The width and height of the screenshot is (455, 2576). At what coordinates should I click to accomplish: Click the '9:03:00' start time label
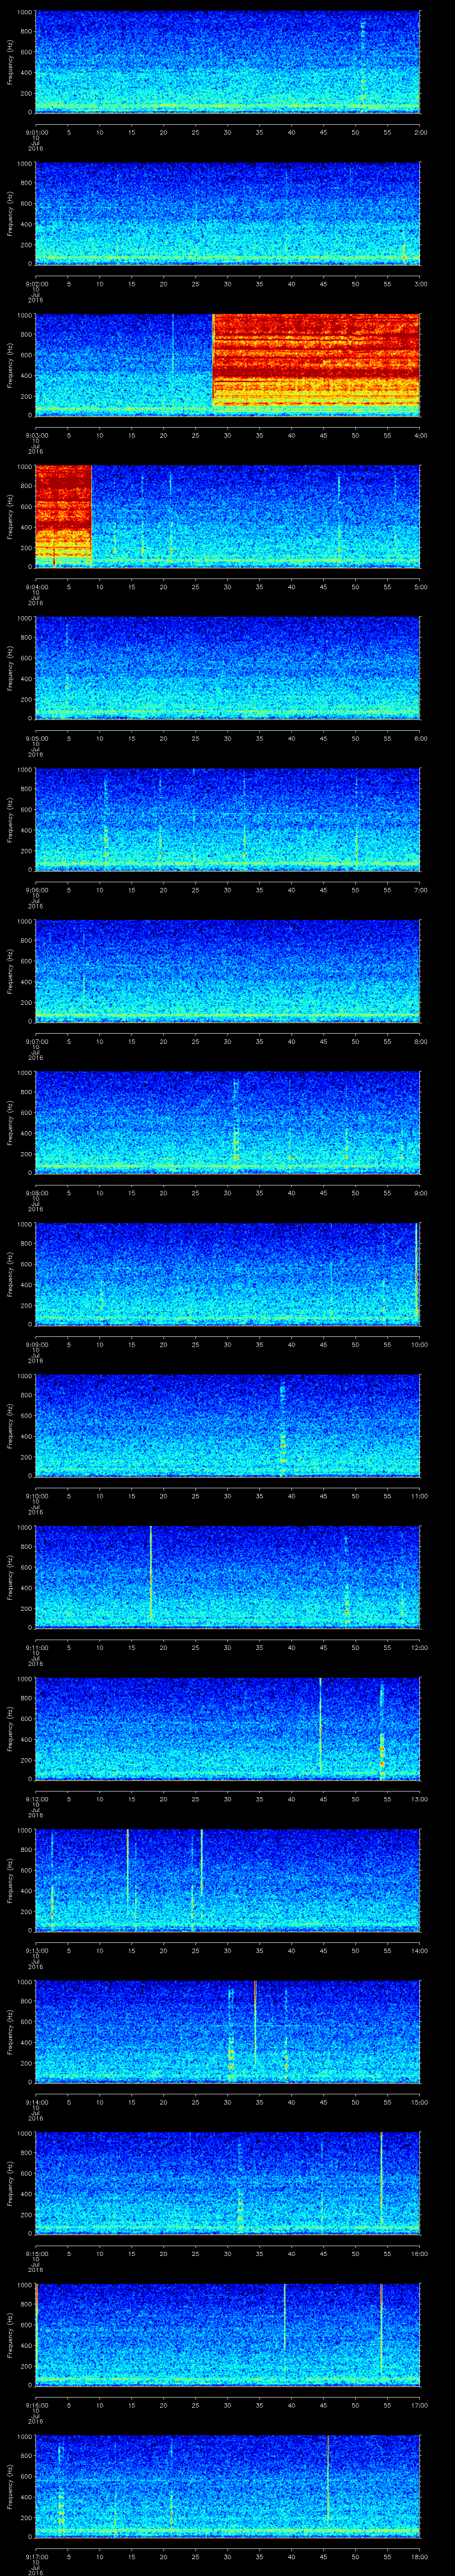coord(36,435)
